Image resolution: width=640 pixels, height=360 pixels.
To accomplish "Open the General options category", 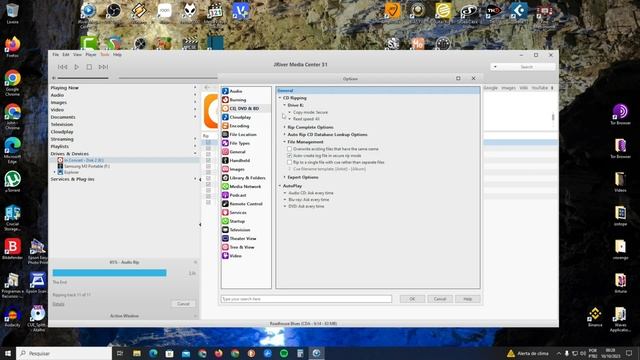I will 237,151.
